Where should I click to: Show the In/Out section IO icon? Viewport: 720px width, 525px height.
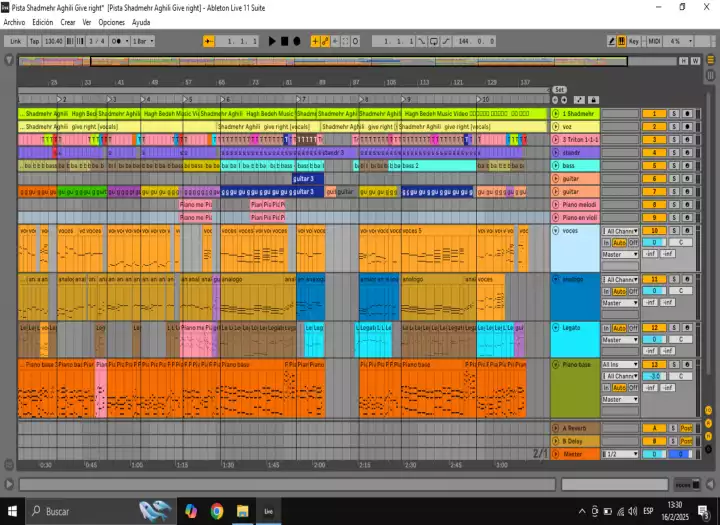tap(709, 410)
